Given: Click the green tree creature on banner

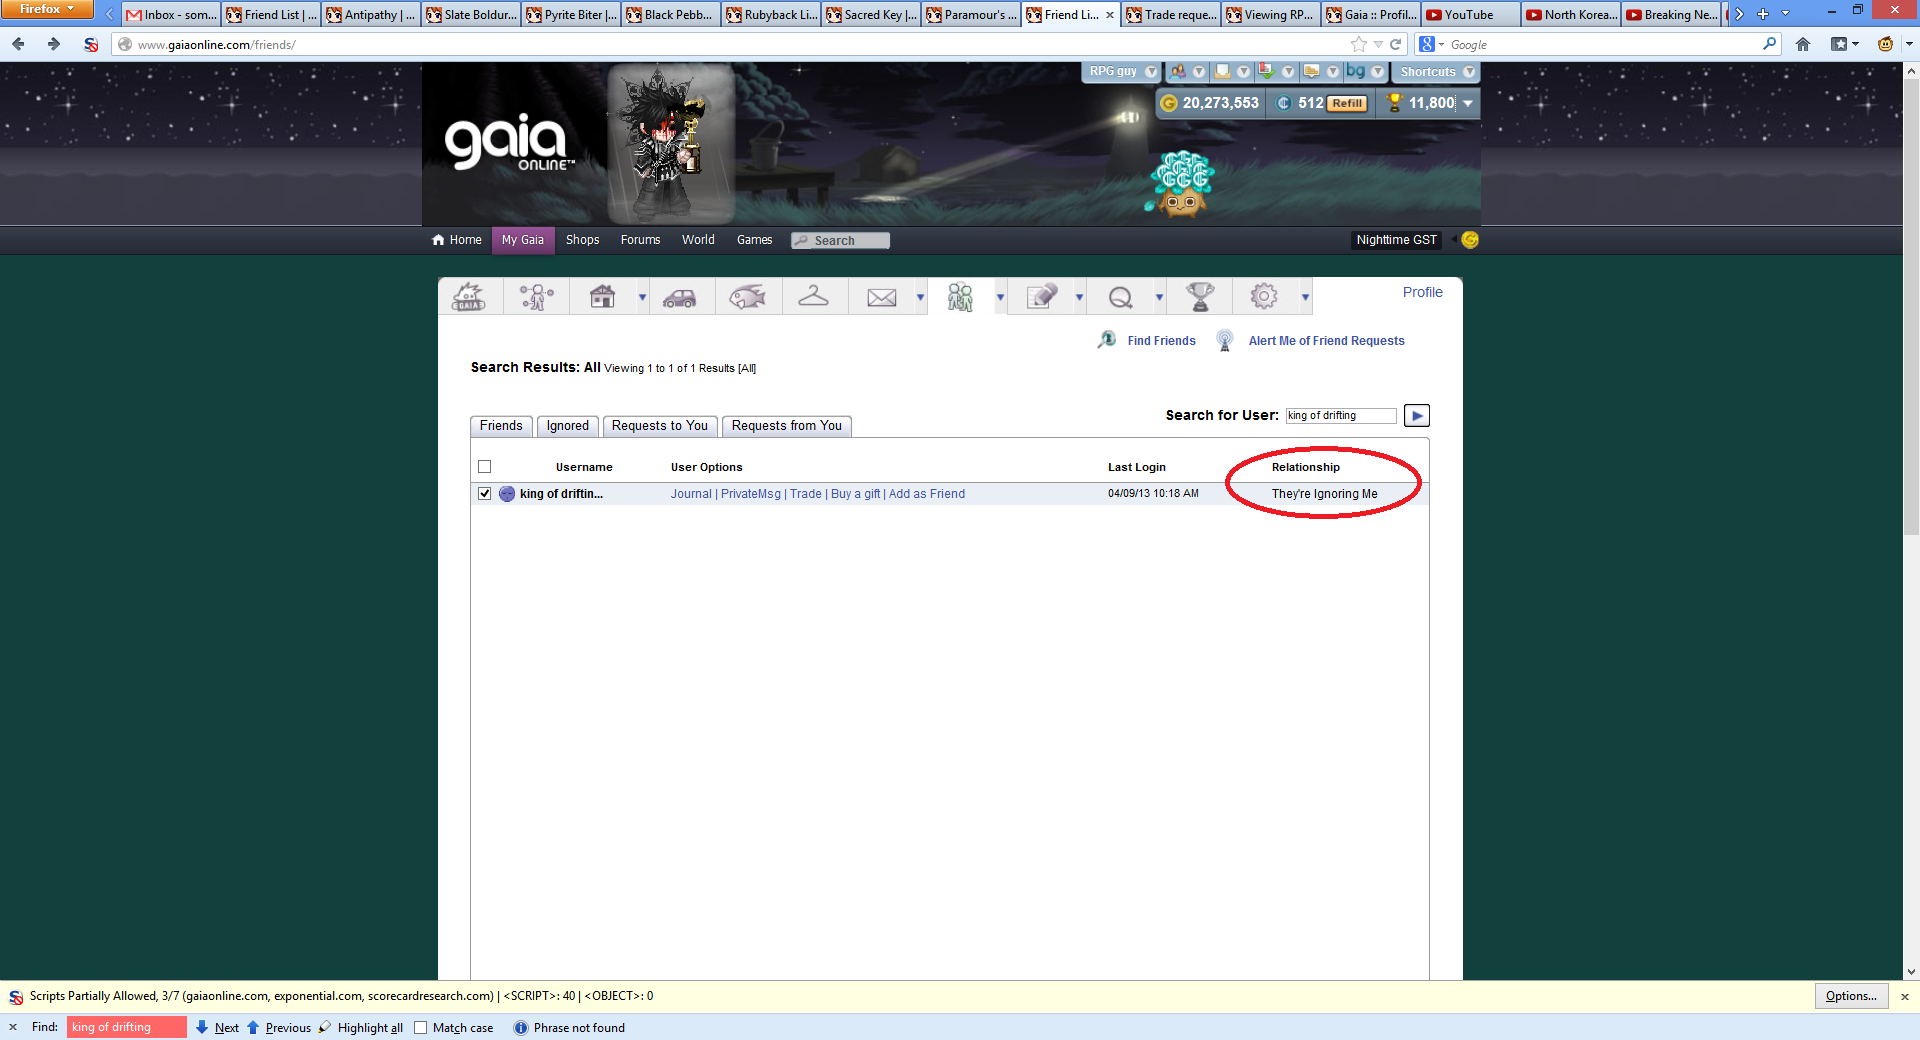Looking at the screenshot, I should click(1182, 183).
